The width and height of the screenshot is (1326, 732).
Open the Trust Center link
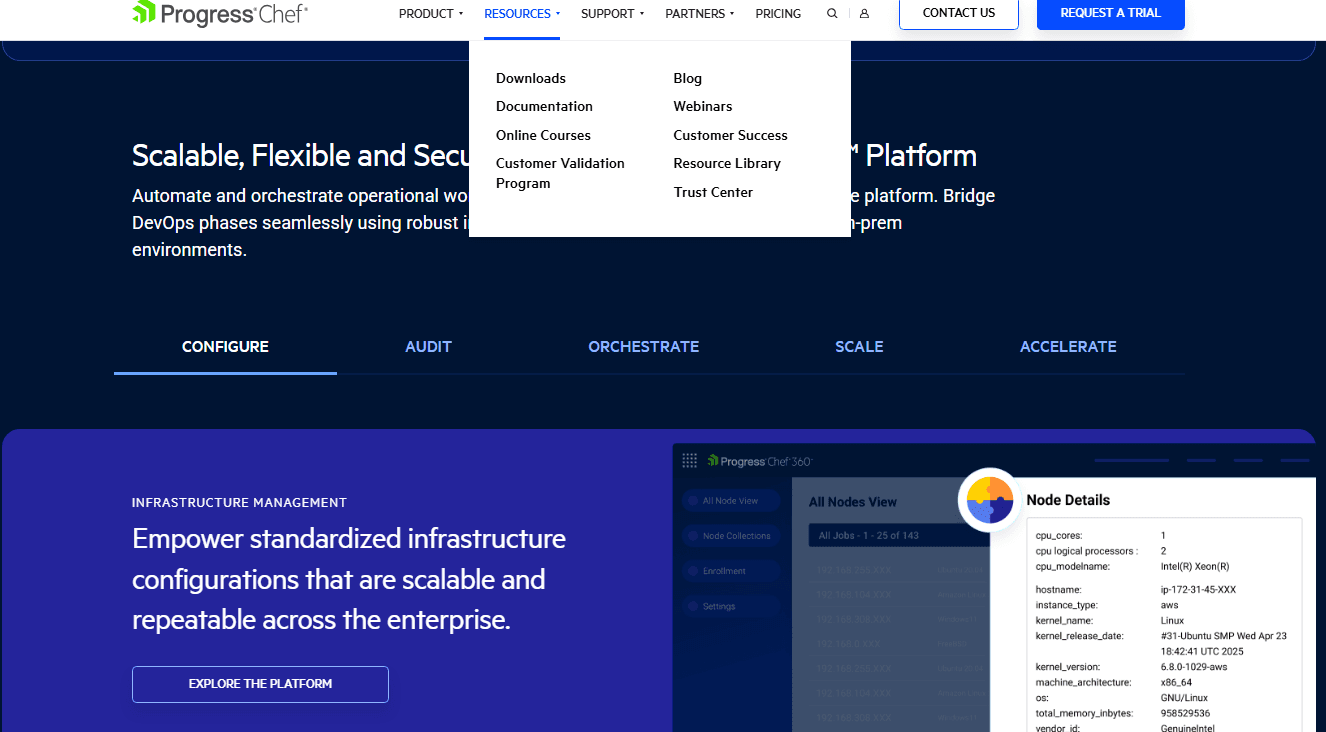click(713, 192)
